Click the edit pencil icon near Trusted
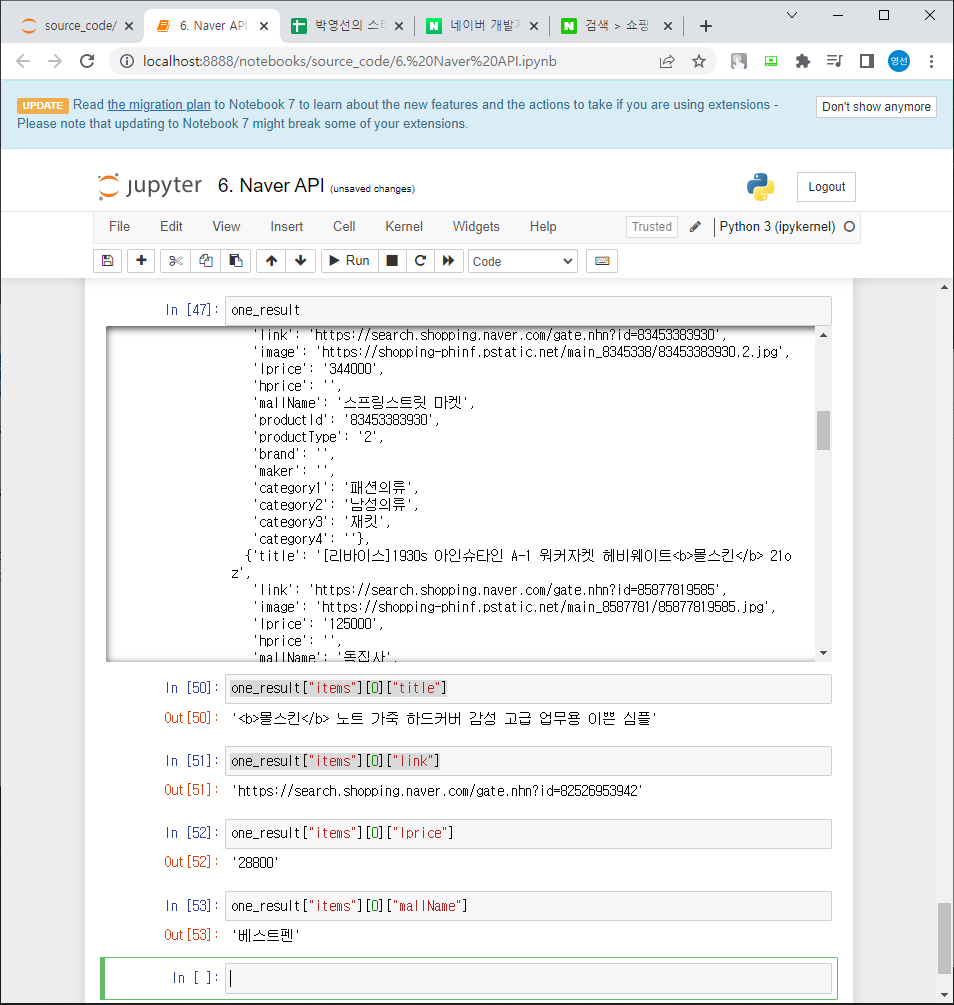 [695, 227]
